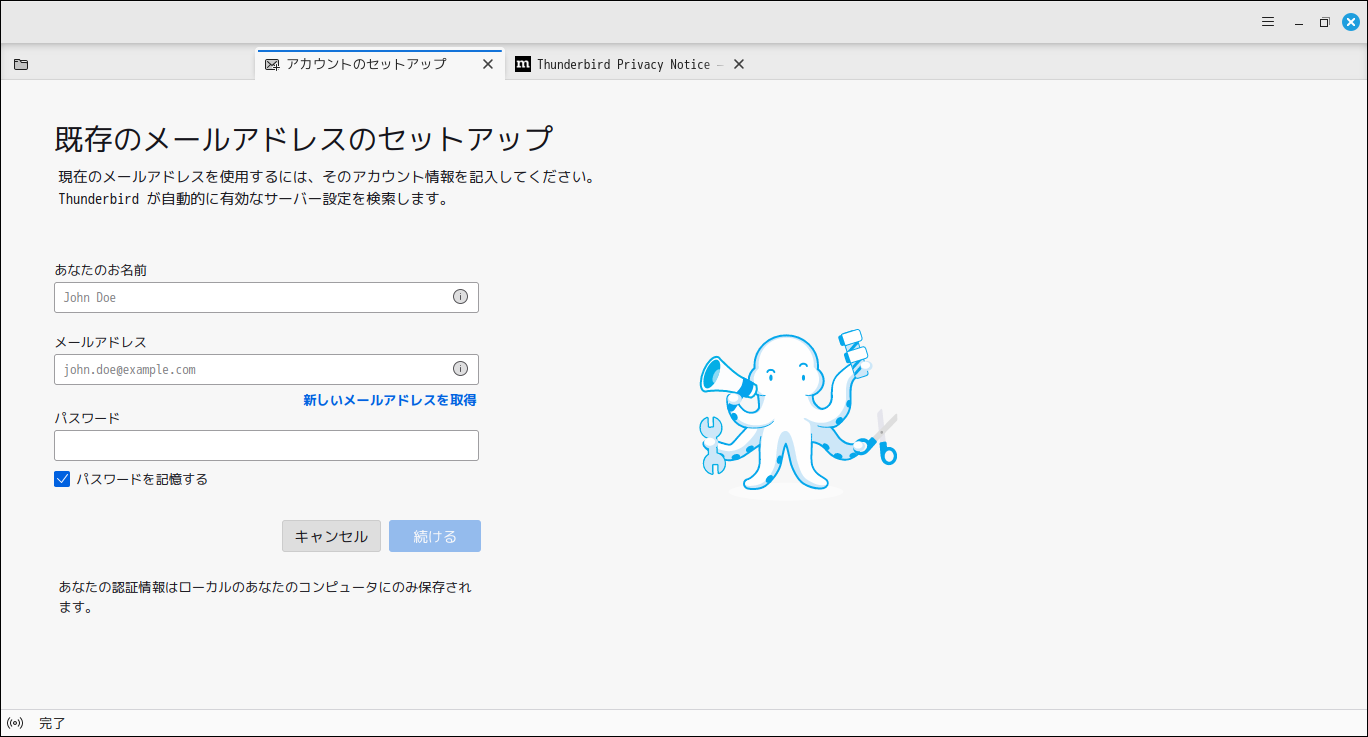Viewport: 1368px width, 737px height.
Task: Open the hamburger application menu
Action: pos(1267,22)
